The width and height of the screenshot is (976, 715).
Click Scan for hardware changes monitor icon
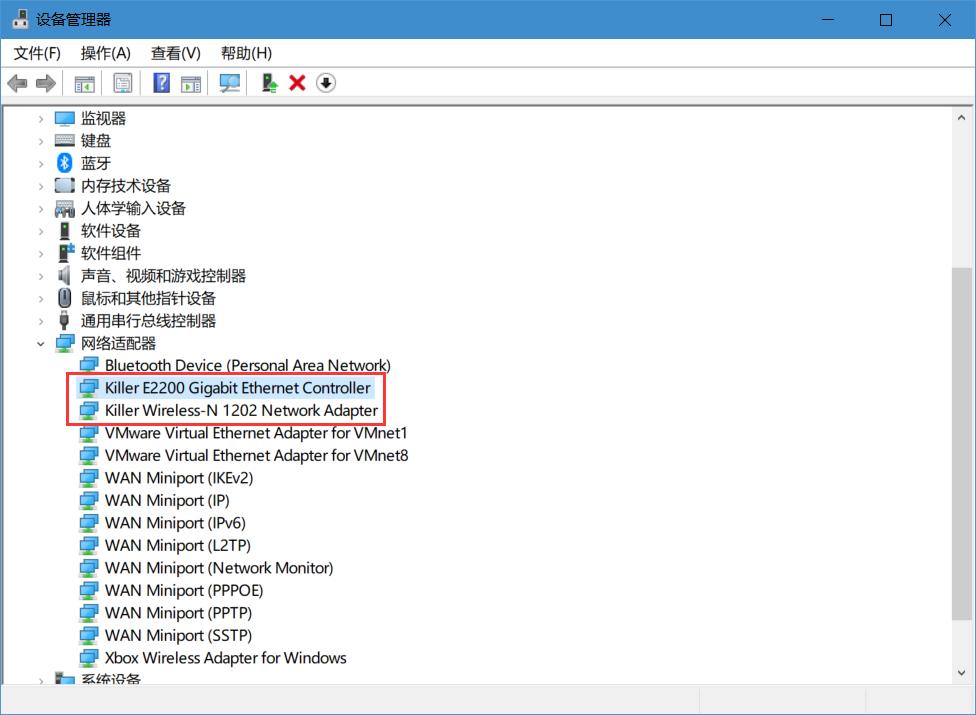pyautogui.click(x=230, y=83)
